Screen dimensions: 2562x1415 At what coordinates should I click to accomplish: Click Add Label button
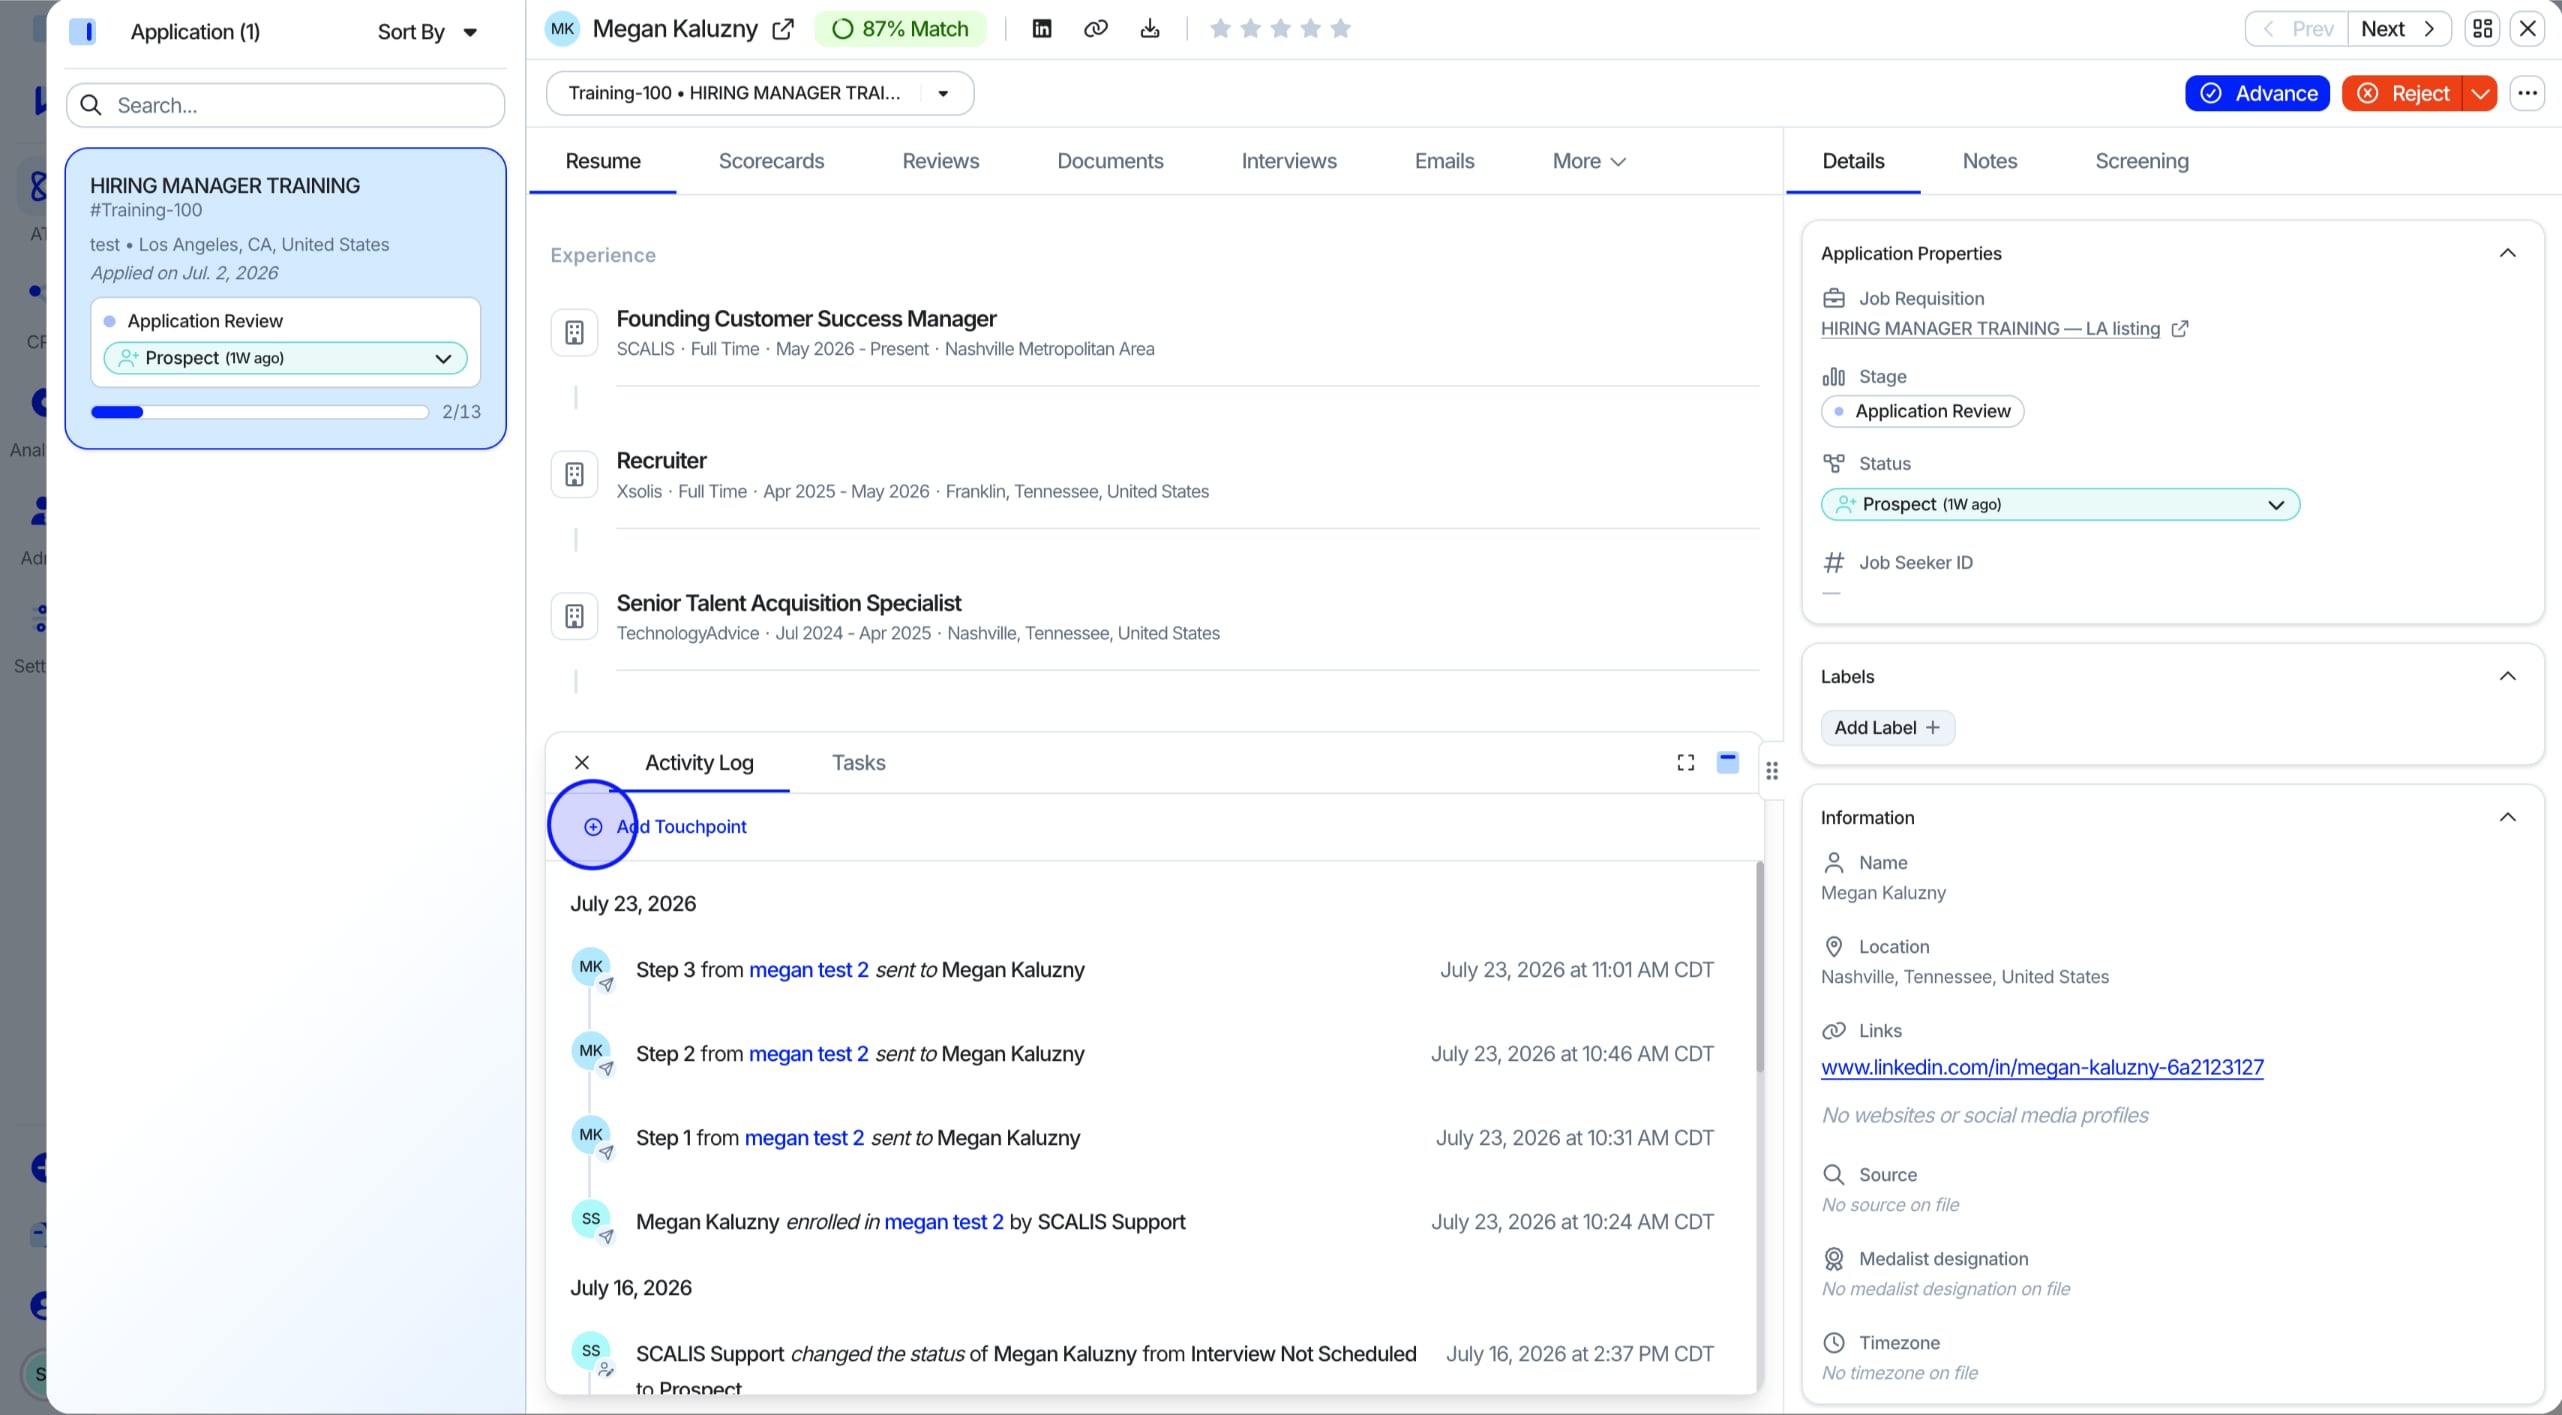click(1887, 728)
